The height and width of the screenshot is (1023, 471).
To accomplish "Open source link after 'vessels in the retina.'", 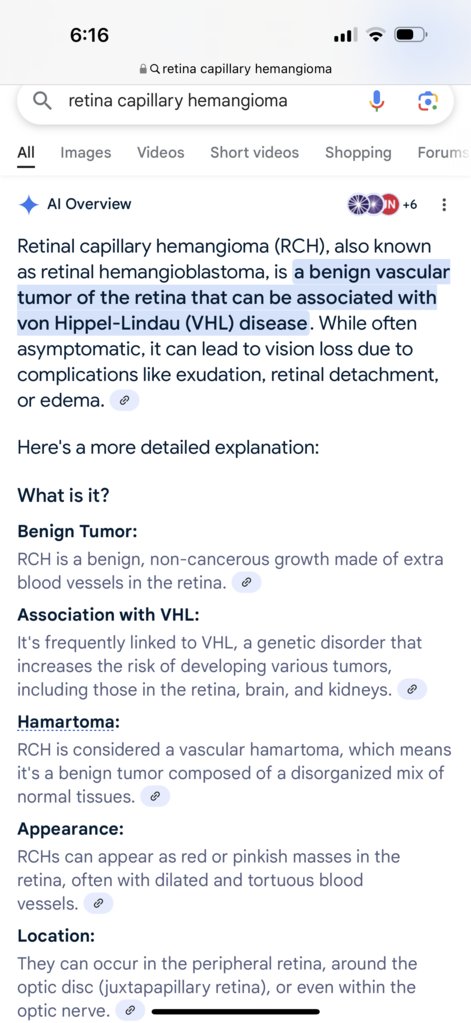I will 246,583.
